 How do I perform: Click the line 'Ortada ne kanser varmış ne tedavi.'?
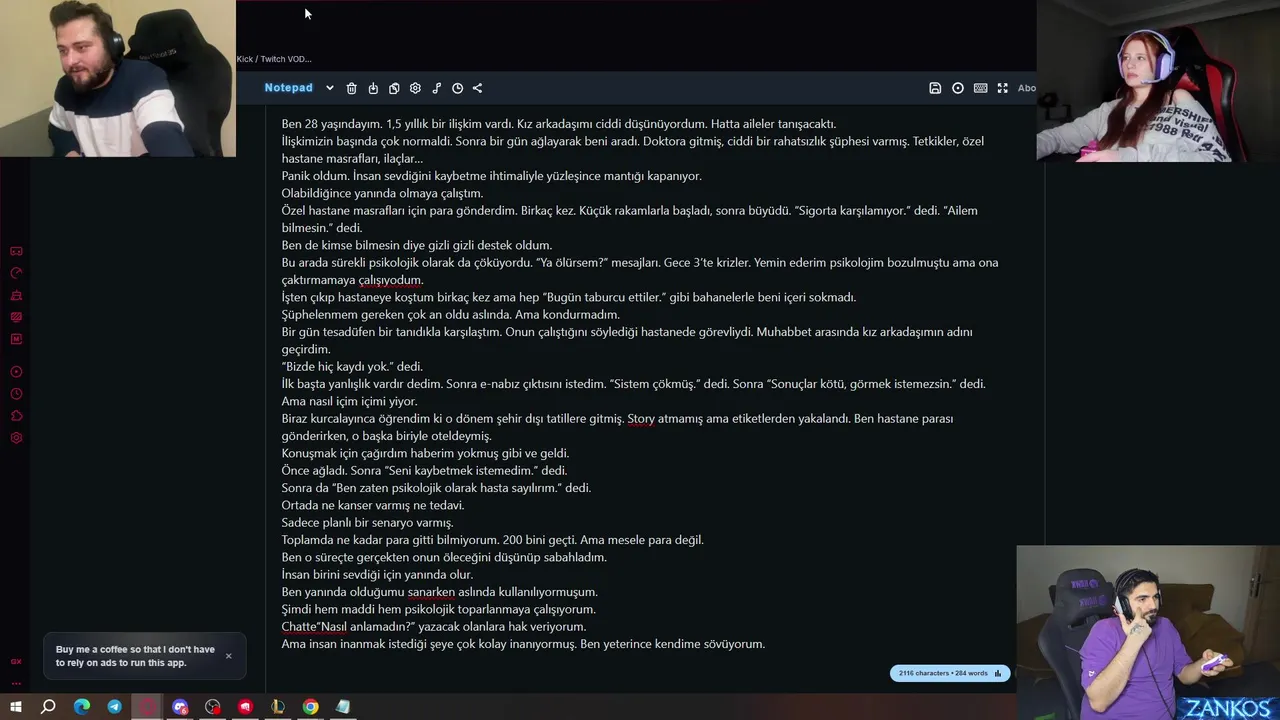[x=373, y=505]
